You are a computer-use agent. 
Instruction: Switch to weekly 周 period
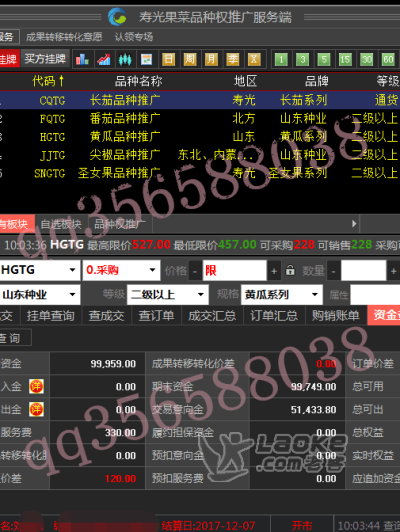coord(190,59)
